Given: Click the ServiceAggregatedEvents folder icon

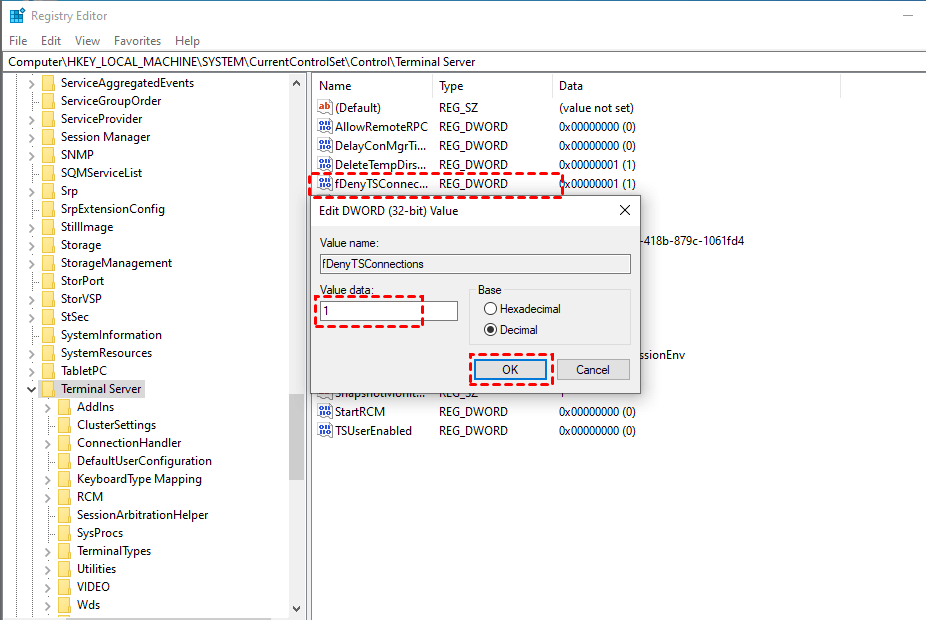Looking at the screenshot, I should pos(49,83).
